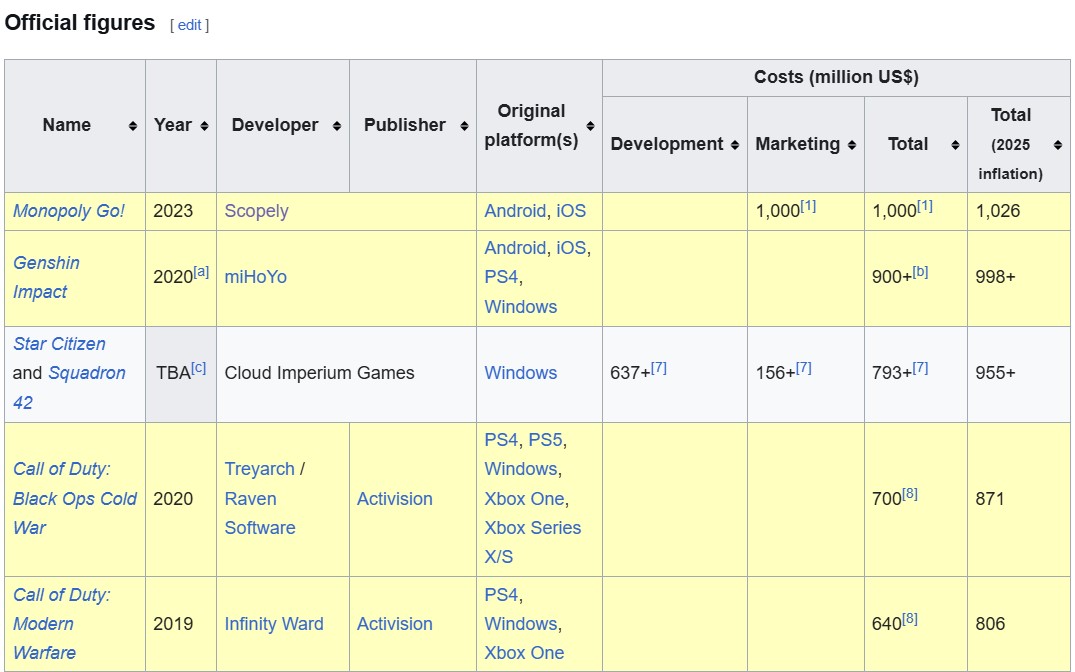Viewport: 1075px width, 672px height.
Task: Sort table by Year column arrows
Action: pos(204,125)
